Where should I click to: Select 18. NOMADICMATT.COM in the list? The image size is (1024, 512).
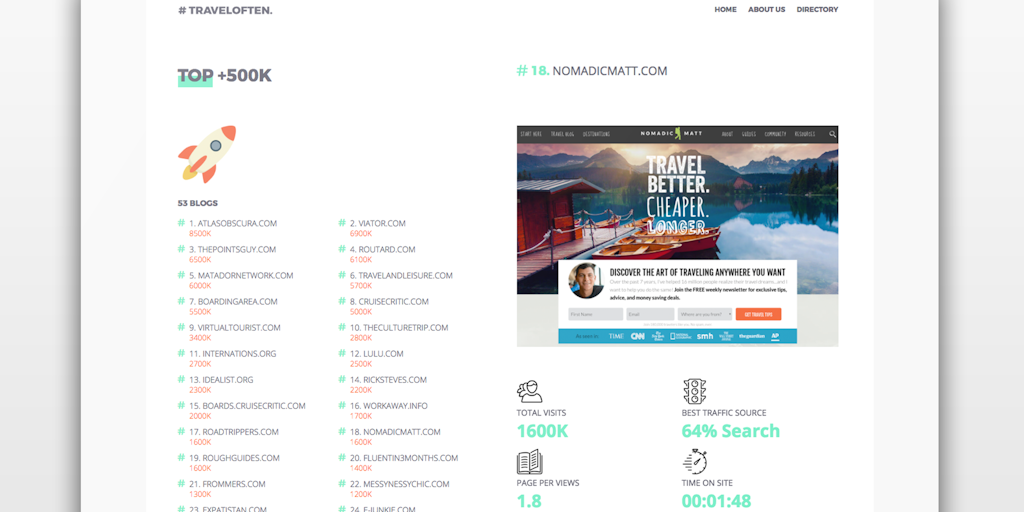[x=395, y=432]
